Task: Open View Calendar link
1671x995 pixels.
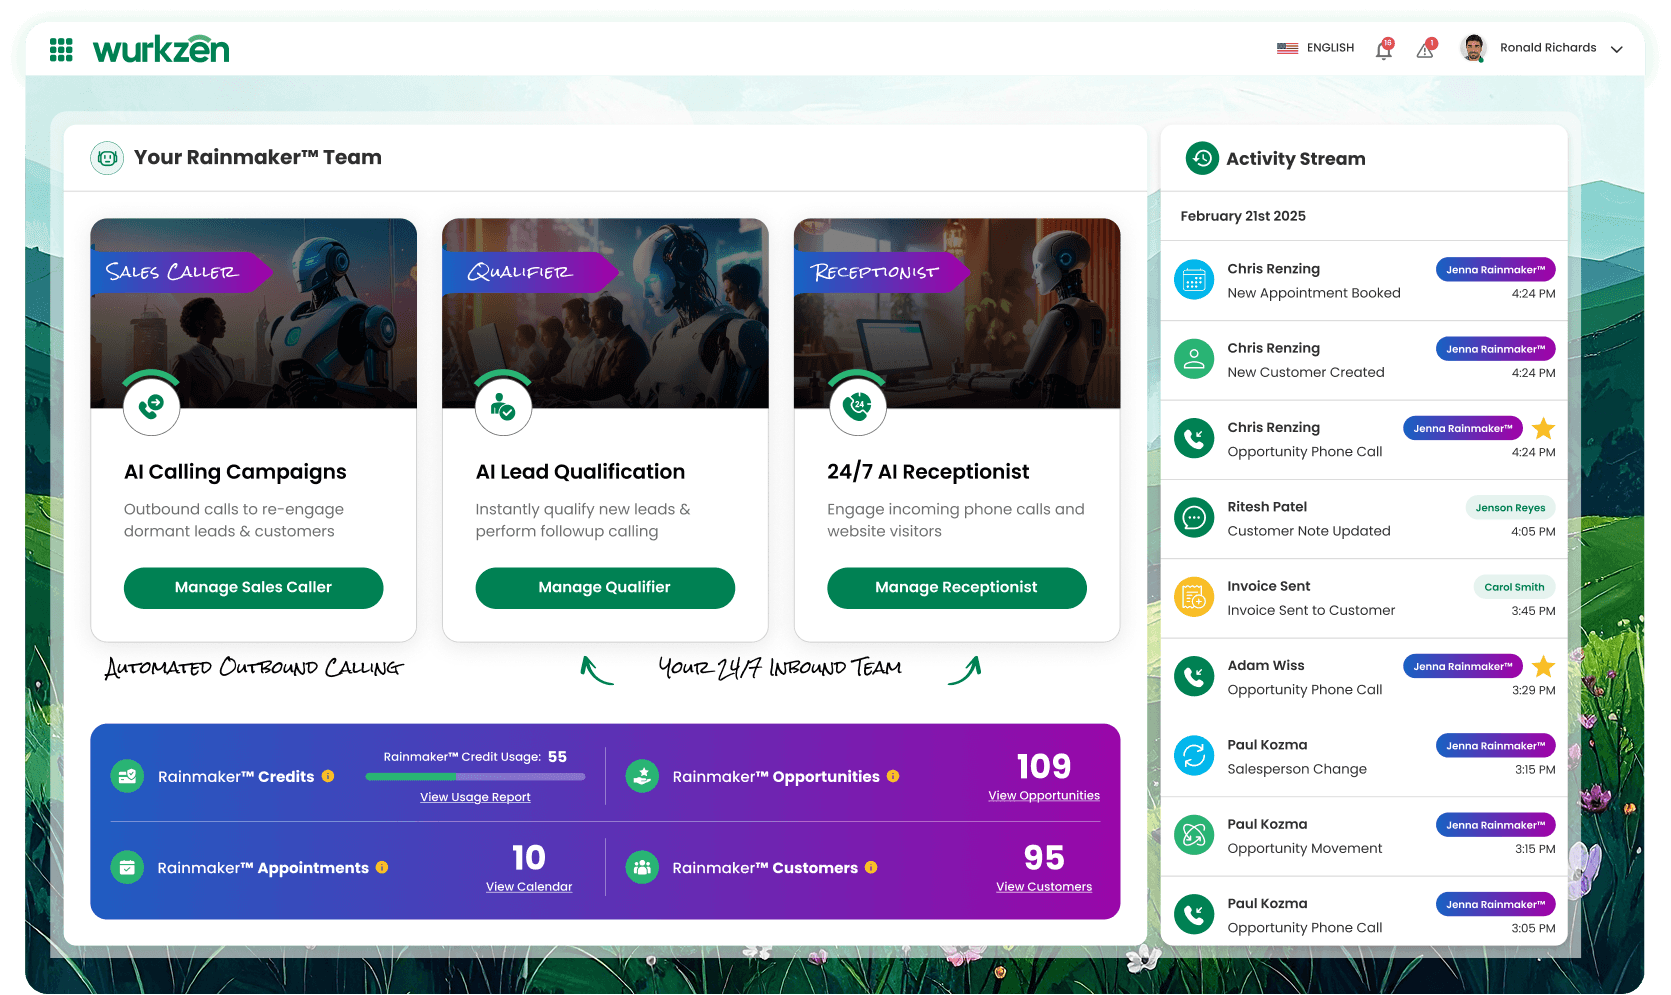Action: click(529, 887)
